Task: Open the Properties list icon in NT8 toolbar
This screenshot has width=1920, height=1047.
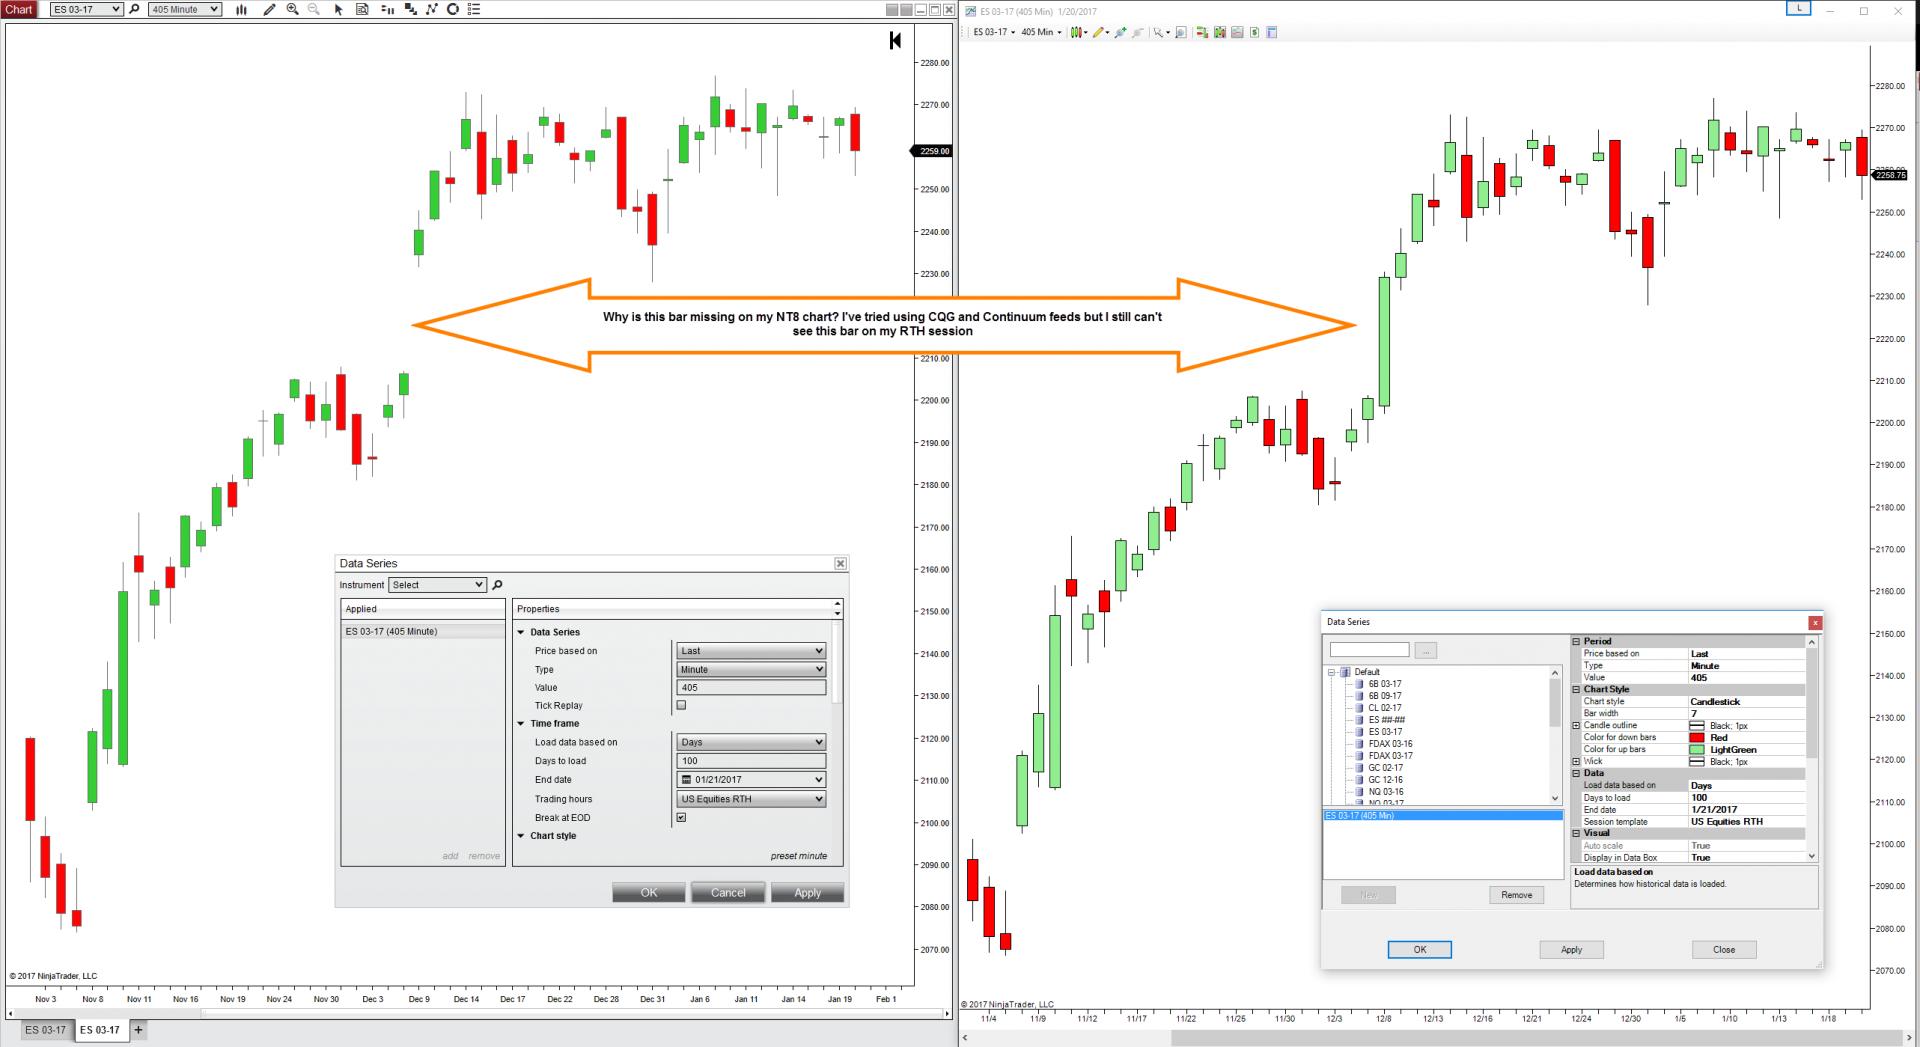Action: [474, 9]
